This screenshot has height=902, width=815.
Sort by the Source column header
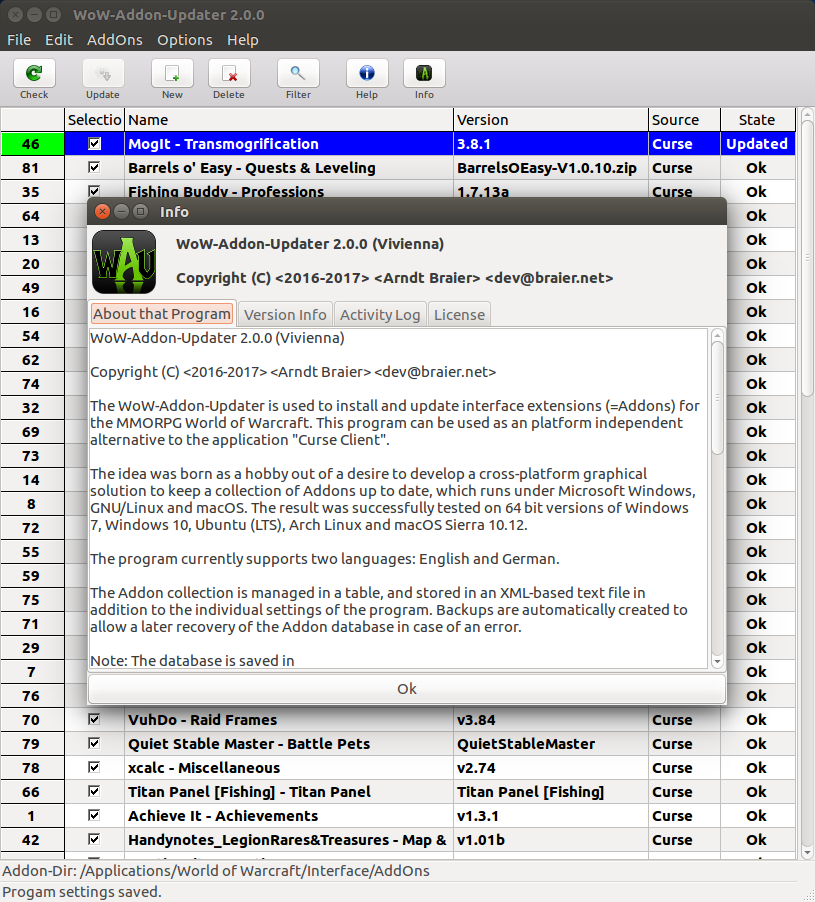click(684, 120)
